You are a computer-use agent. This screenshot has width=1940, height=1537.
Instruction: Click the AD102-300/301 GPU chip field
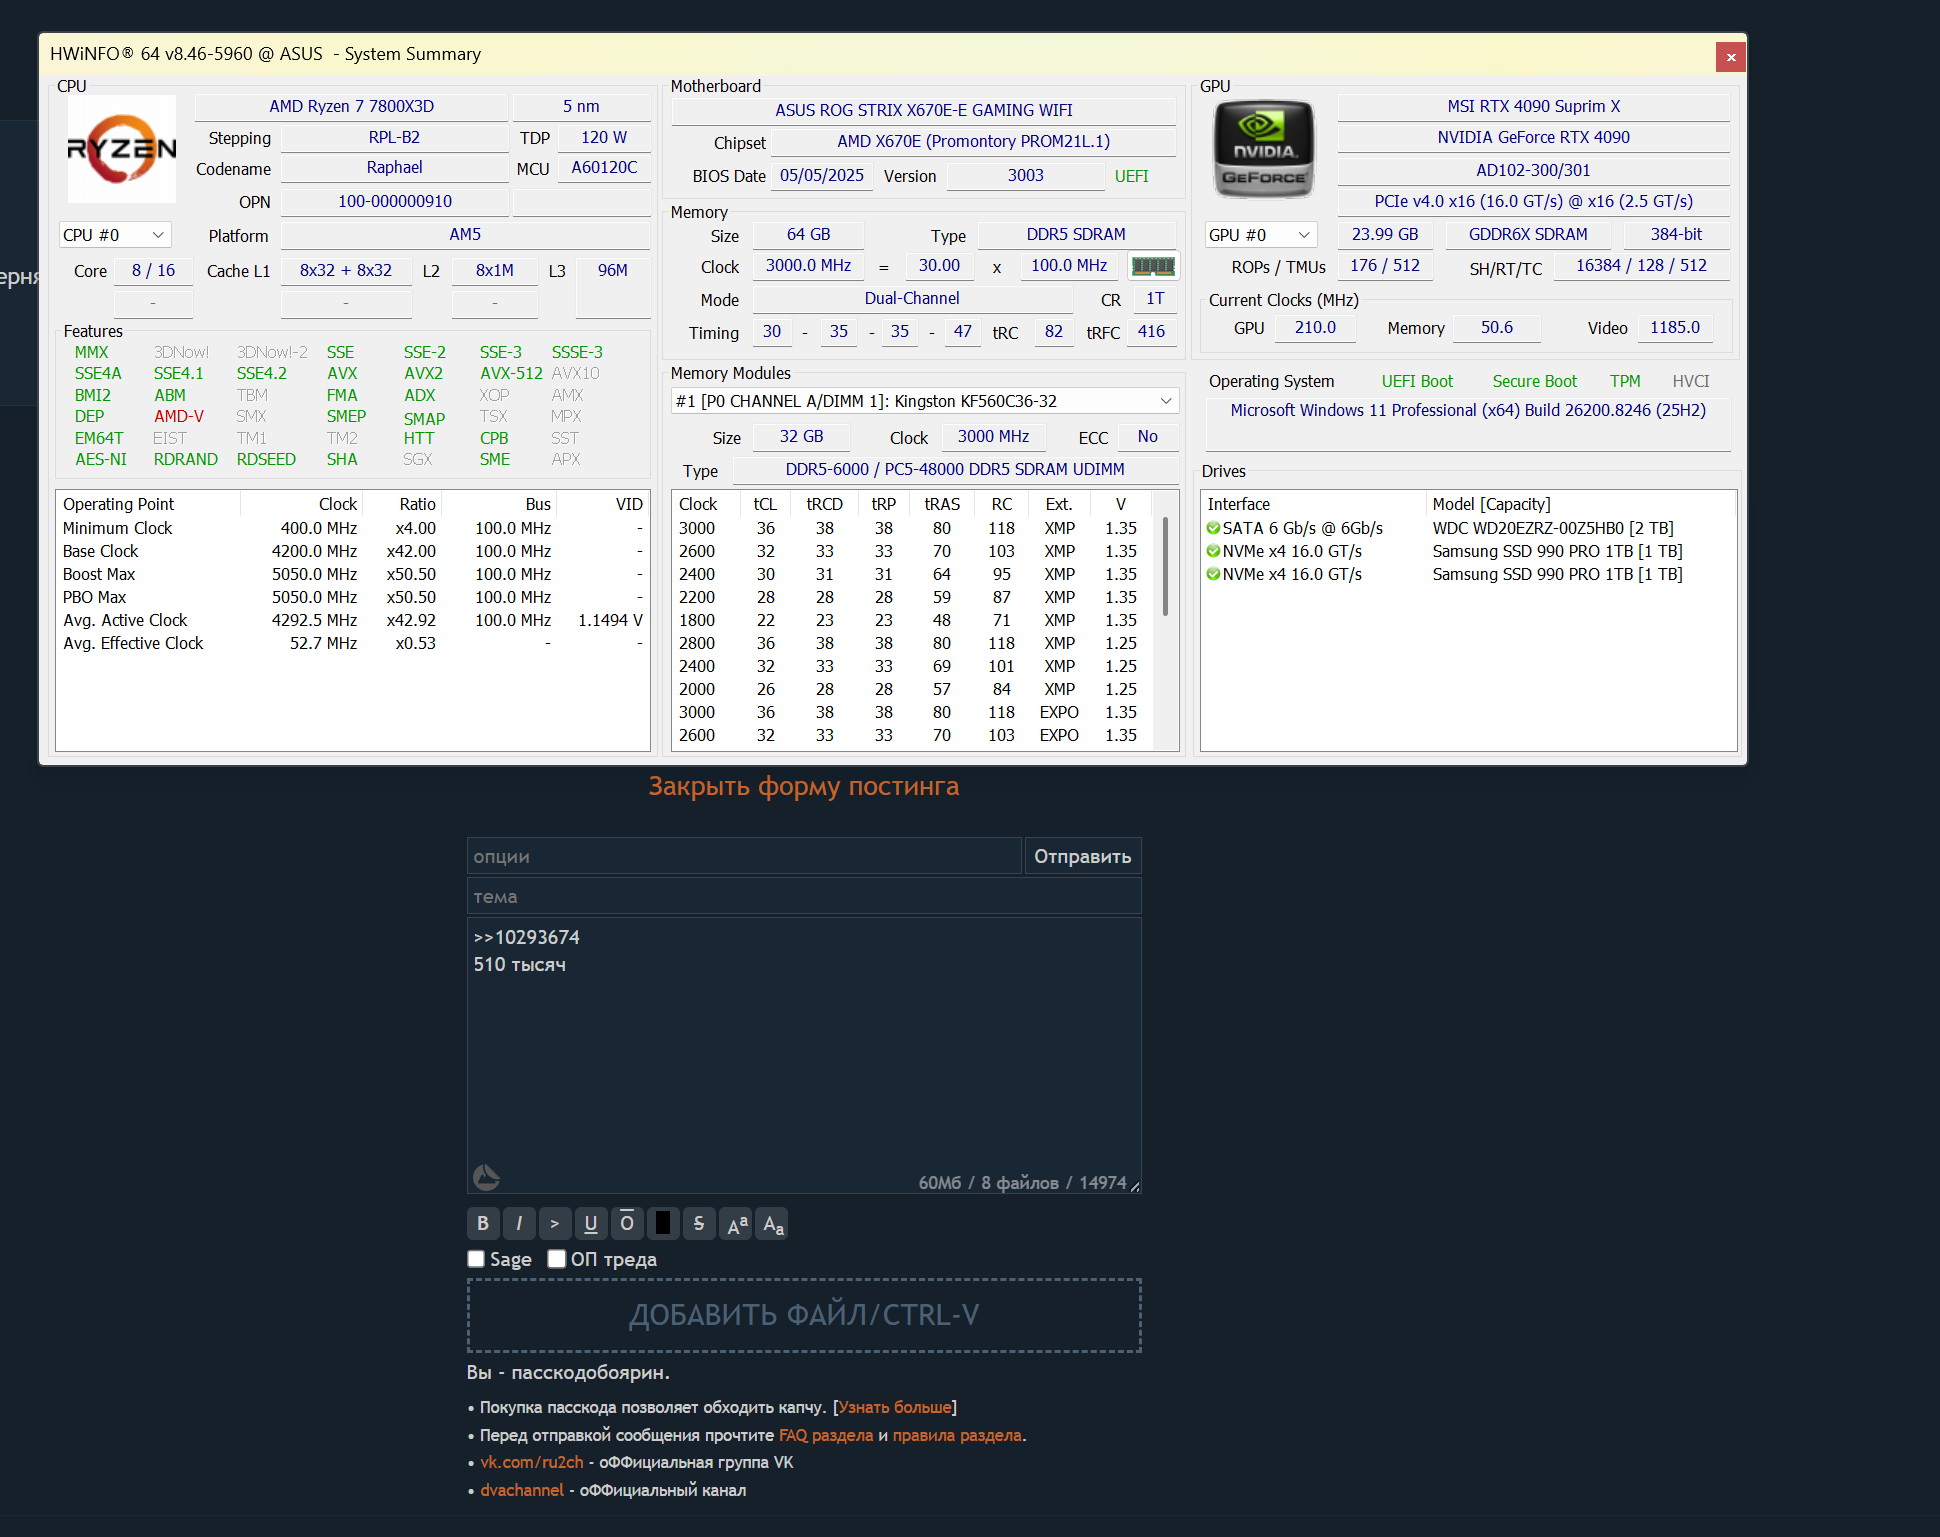1534,170
